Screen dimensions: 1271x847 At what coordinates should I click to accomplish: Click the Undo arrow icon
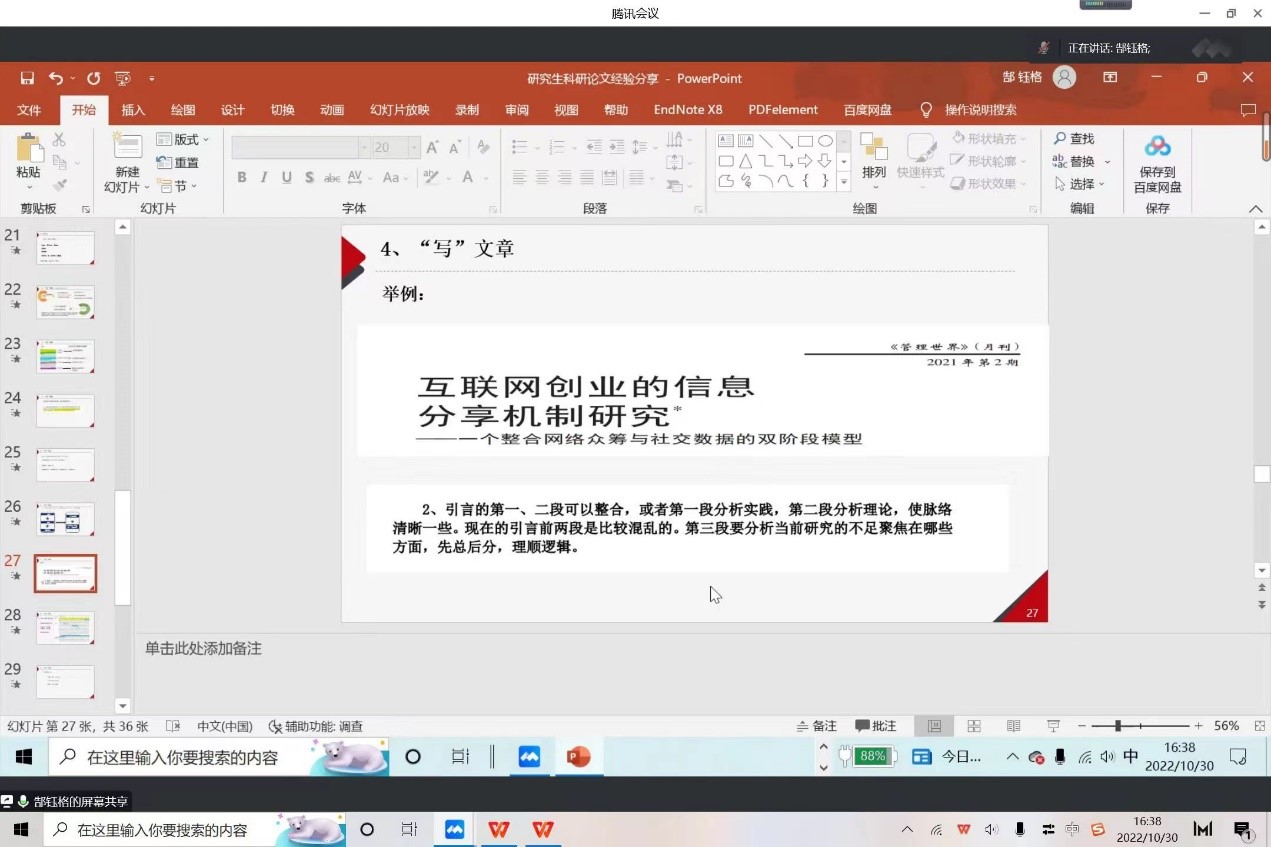pos(56,78)
